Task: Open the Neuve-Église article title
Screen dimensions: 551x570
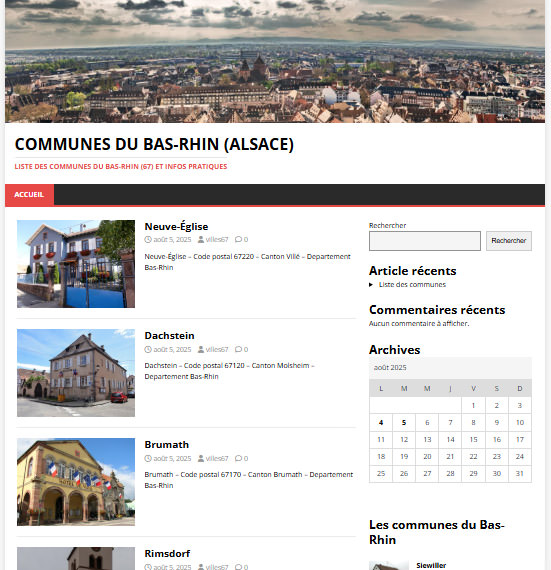Action: (176, 226)
